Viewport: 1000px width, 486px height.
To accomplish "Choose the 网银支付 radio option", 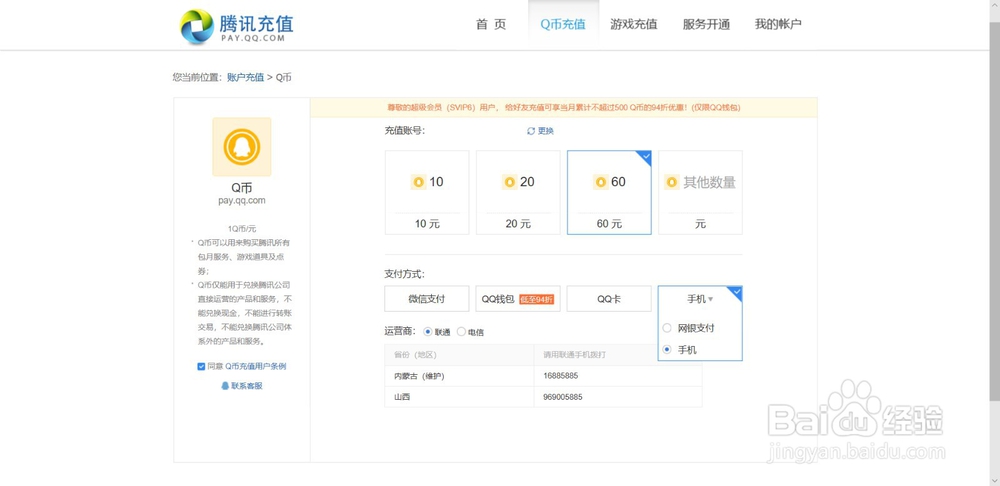I will tap(667, 328).
